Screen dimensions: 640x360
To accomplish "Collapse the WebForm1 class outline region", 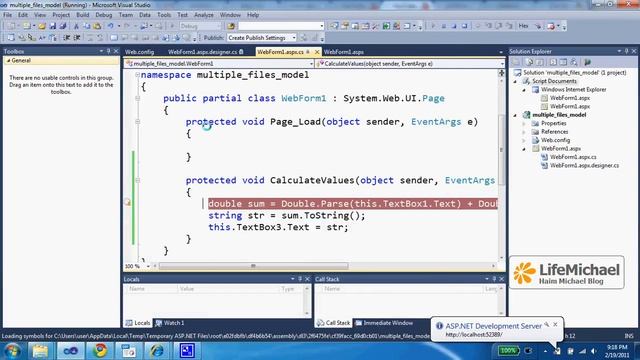I will [x=138, y=98].
